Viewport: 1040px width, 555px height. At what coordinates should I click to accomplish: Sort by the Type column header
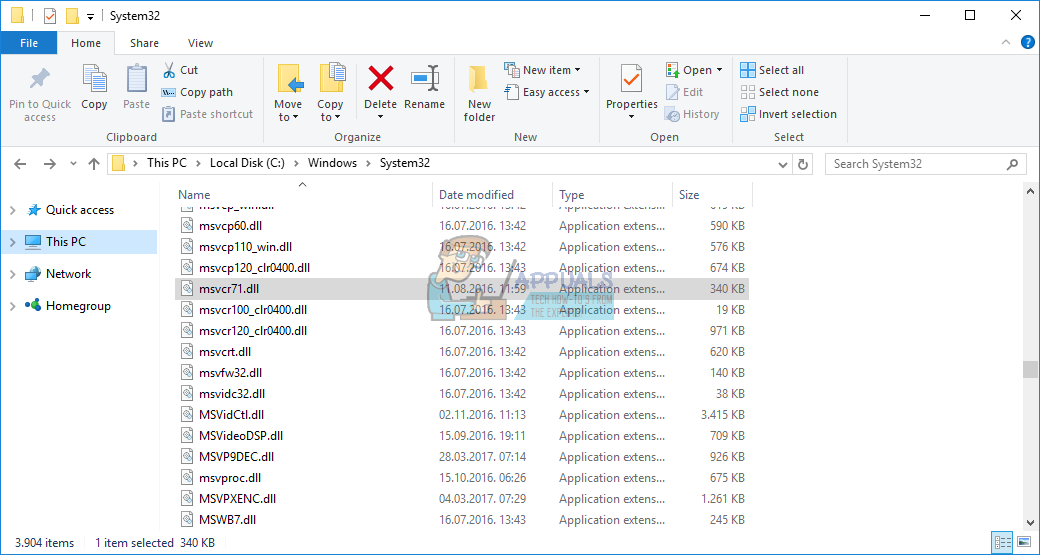click(x=571, y=195)
